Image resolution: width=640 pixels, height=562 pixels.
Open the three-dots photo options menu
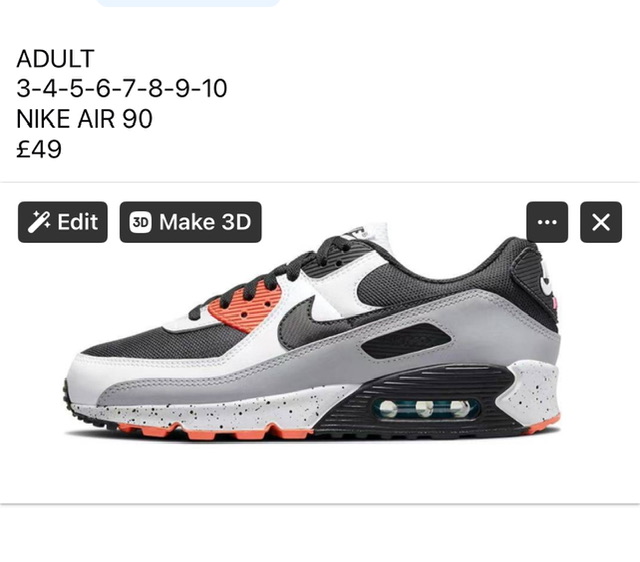point(547,222)
